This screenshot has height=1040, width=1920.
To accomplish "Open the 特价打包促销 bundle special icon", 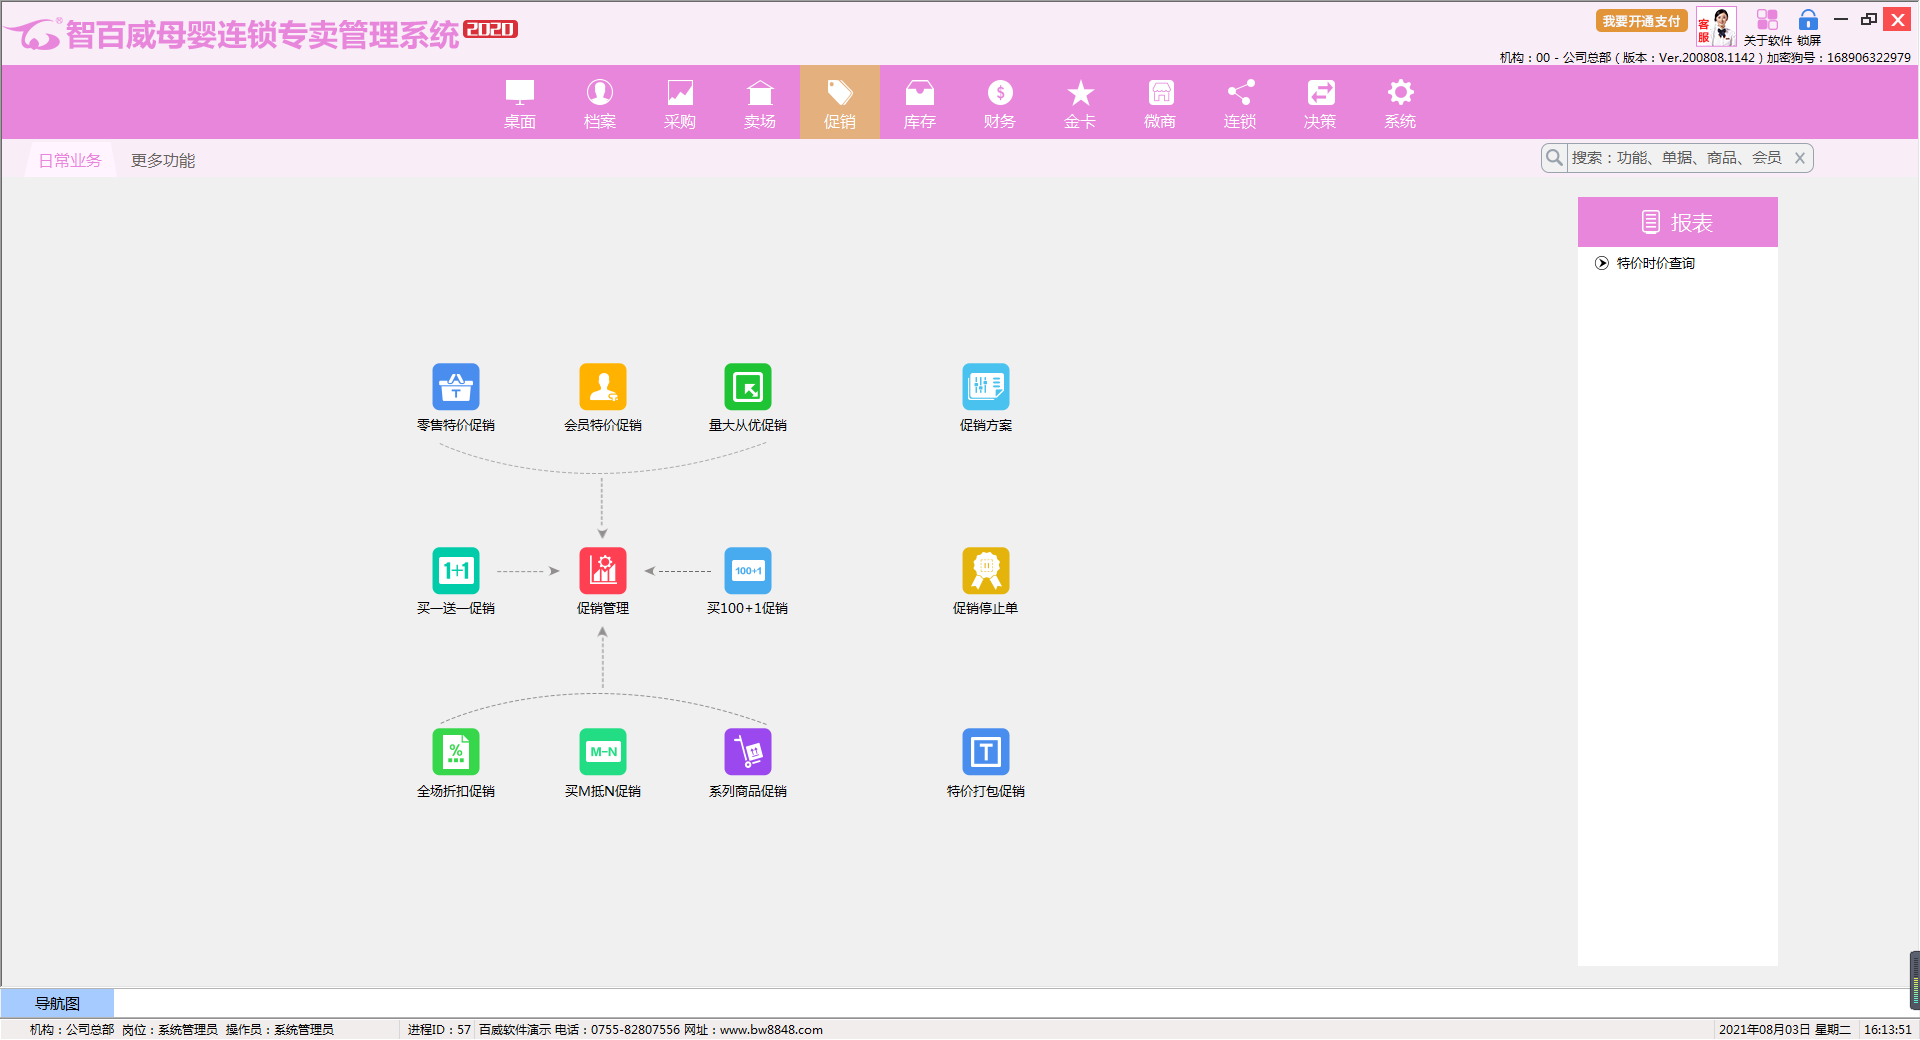I will (985, 752).
